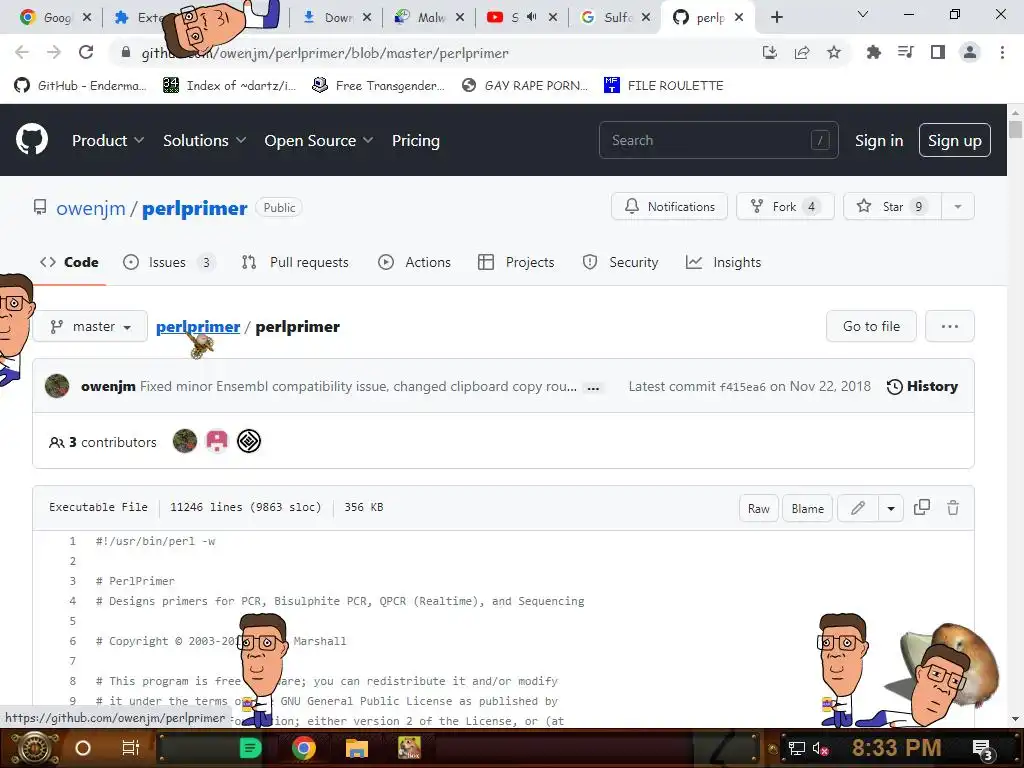
Task: Click the browser address bar
Action: 431,53
